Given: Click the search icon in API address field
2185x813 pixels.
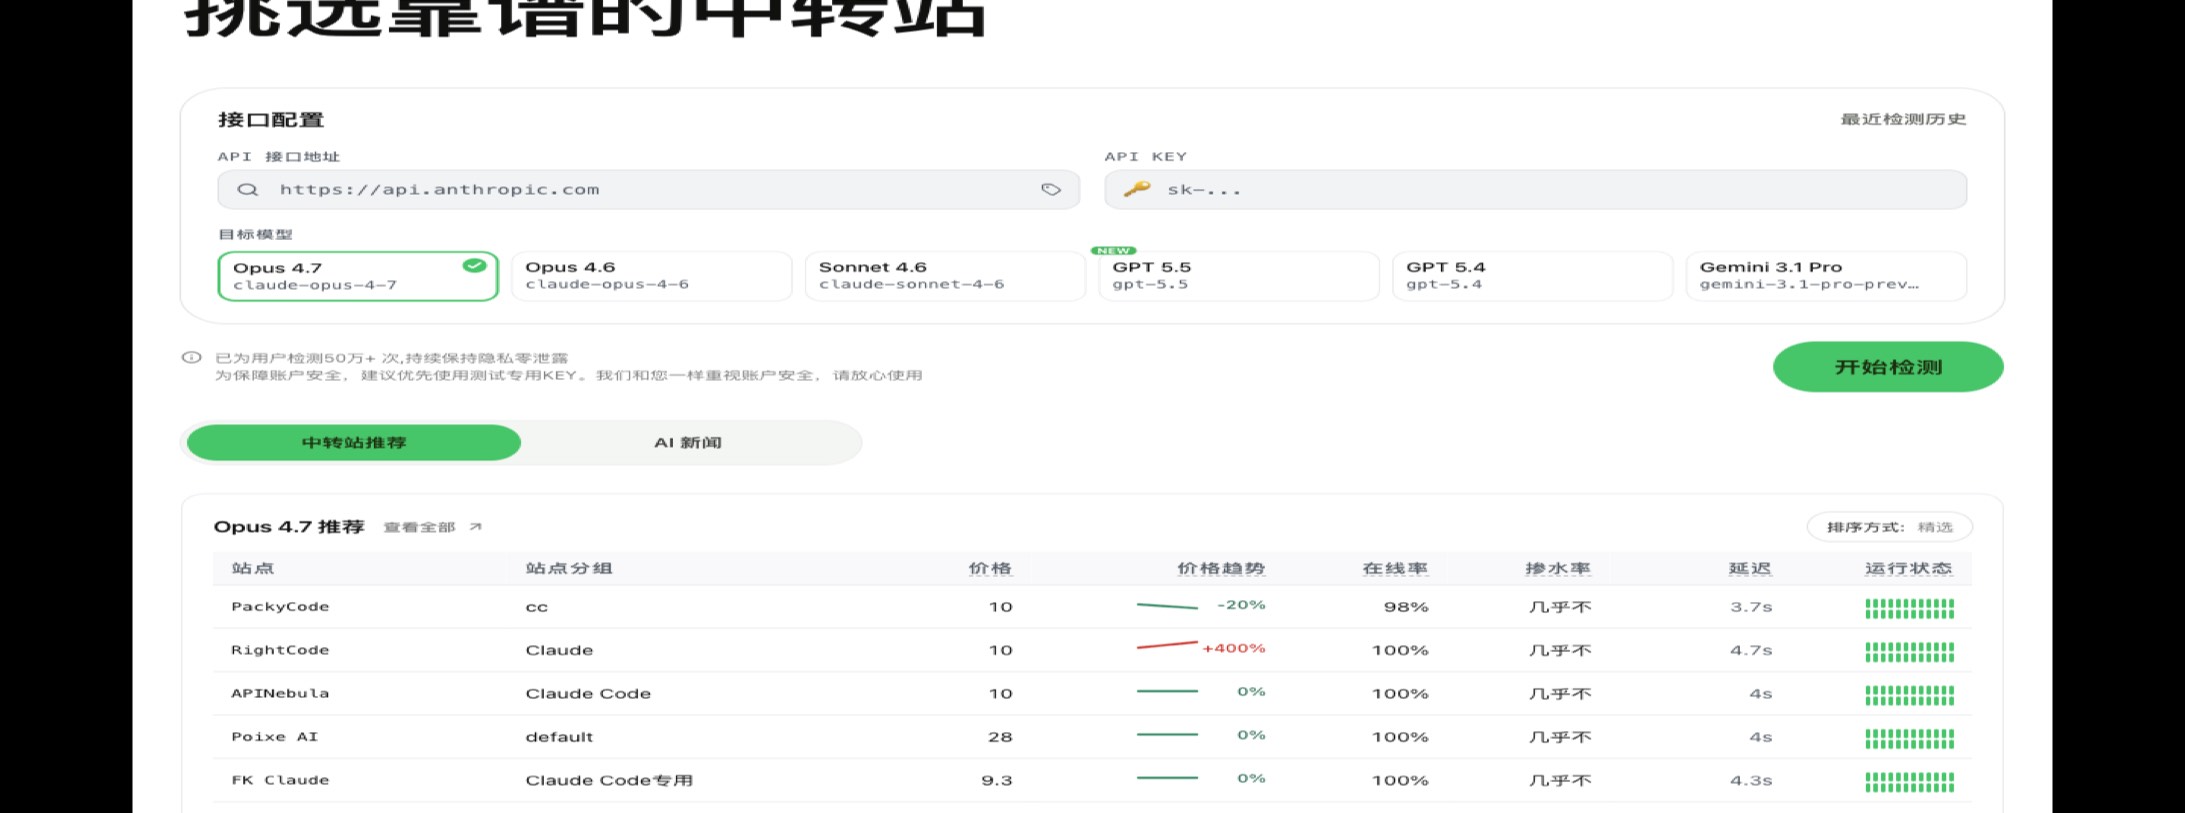Looking at the screenshot, I should 248,190.
